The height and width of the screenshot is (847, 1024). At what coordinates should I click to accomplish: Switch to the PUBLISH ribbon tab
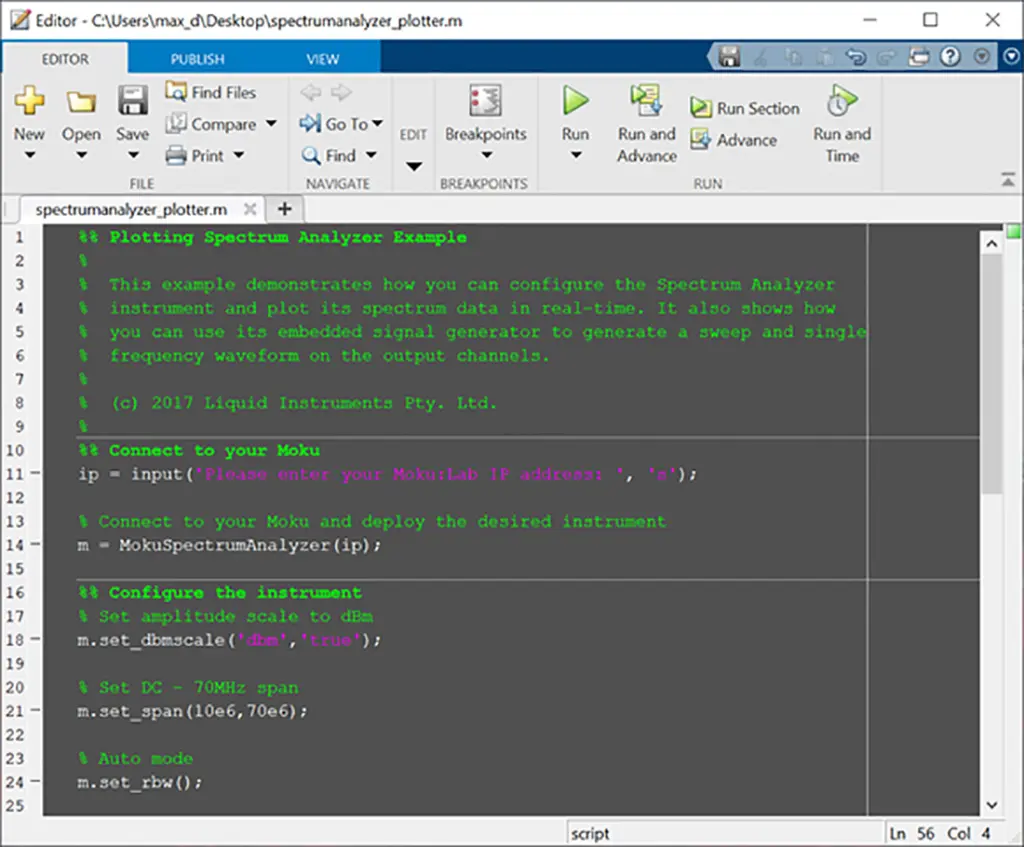click(196, 58)
